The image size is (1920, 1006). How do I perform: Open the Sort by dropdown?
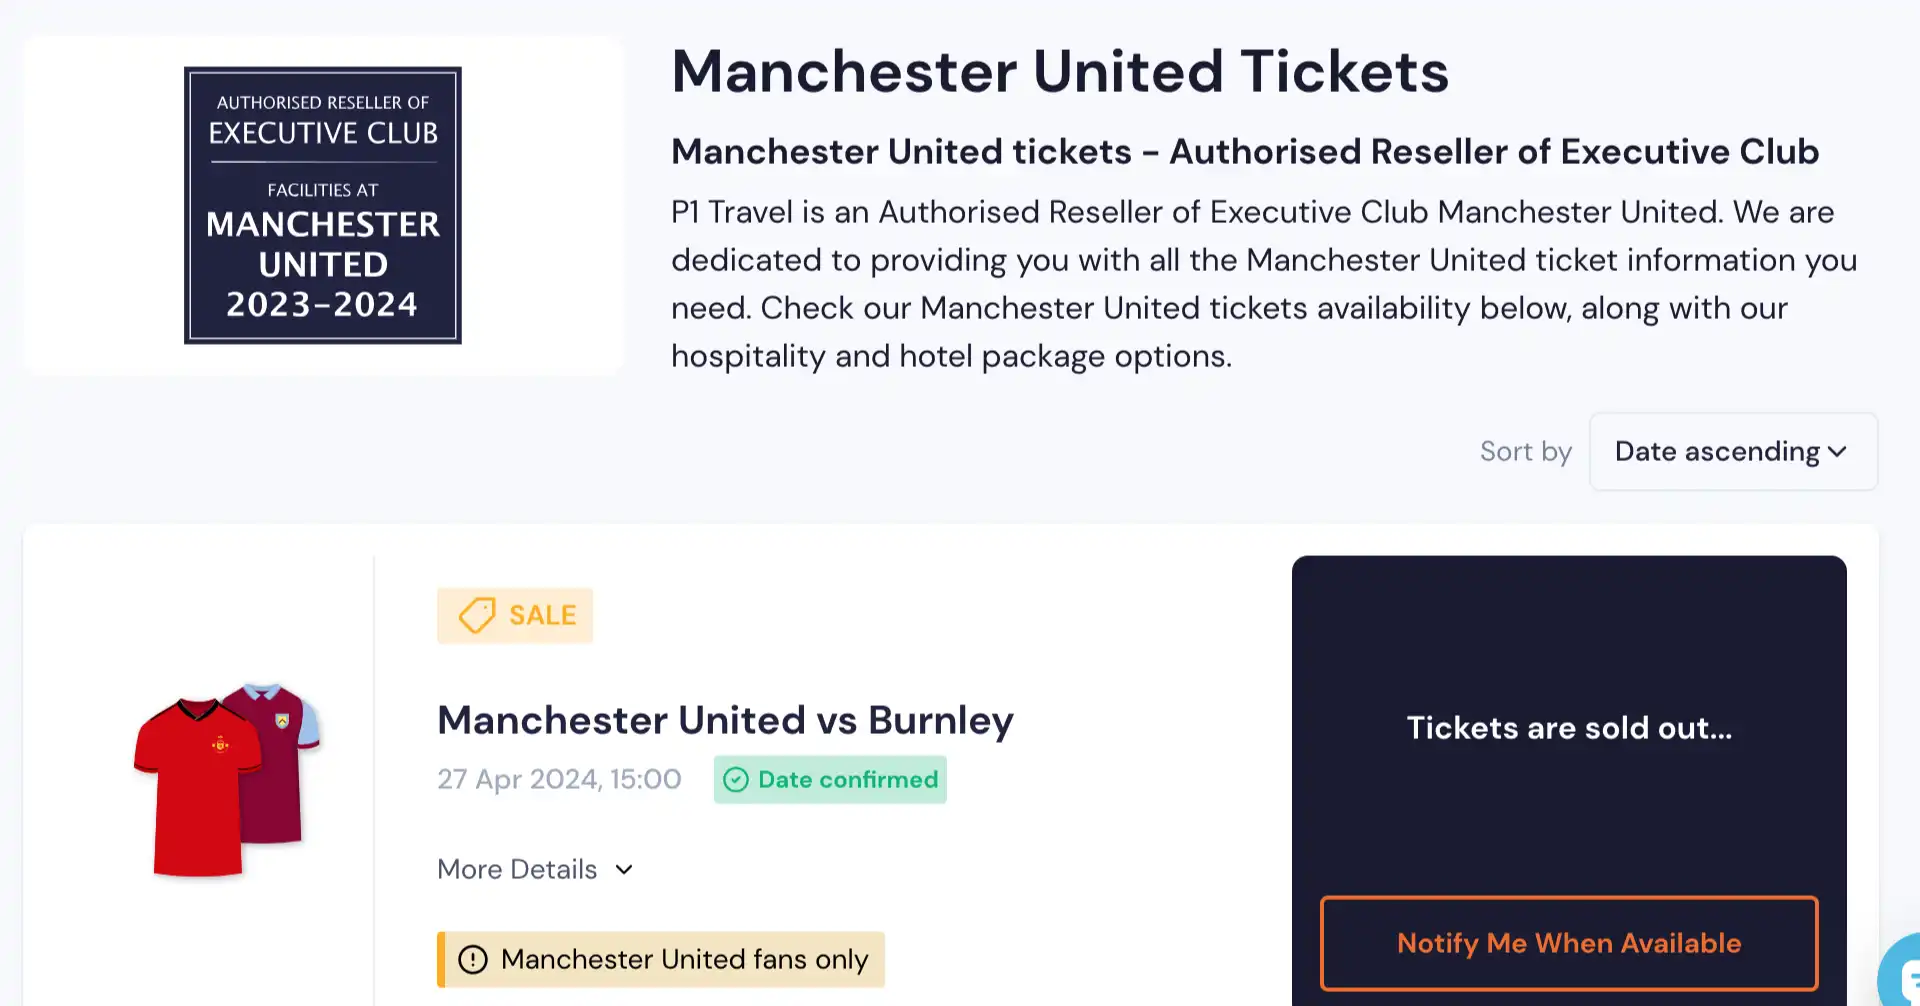click(1733, 452)
